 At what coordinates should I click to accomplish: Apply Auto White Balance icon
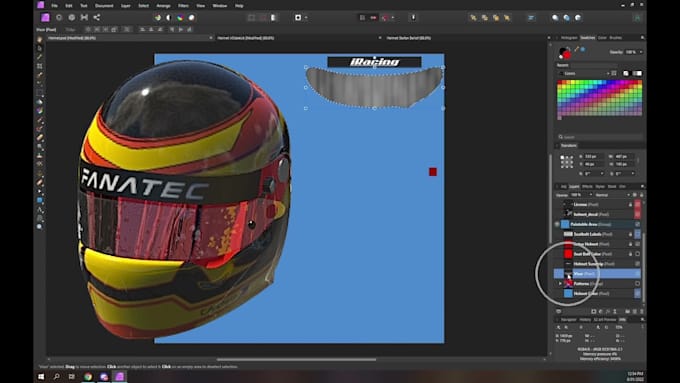(191, 18)
